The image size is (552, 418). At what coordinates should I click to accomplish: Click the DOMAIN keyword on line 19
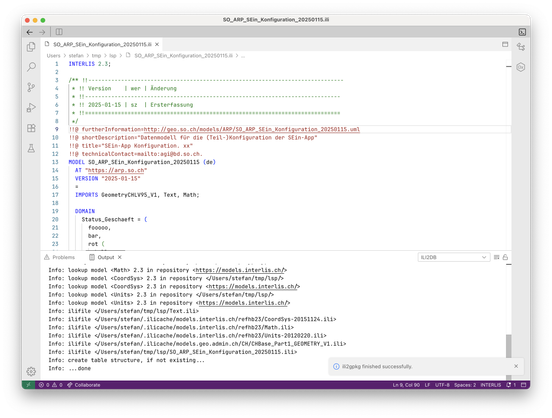[x=85, y=211]
